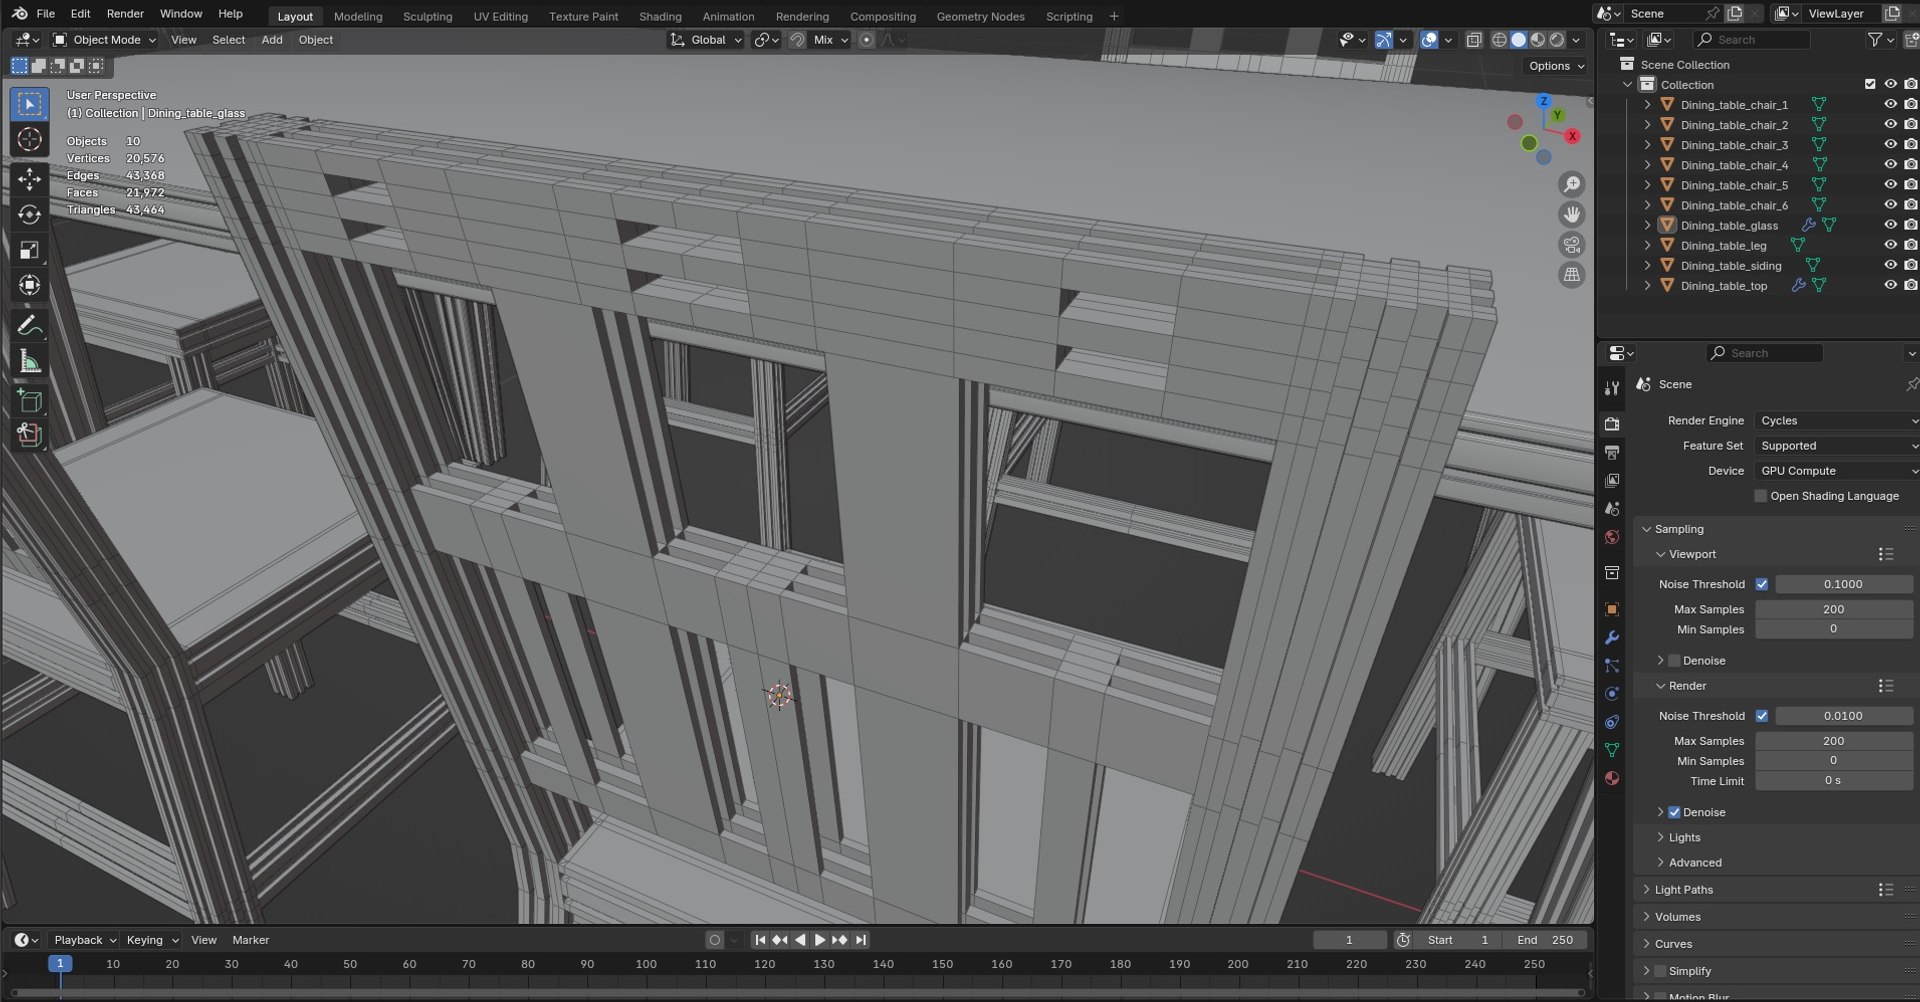Switch perspective/orthographic with grid icon
The image size is (1920, 1002).
click(x=1572, y=275)
